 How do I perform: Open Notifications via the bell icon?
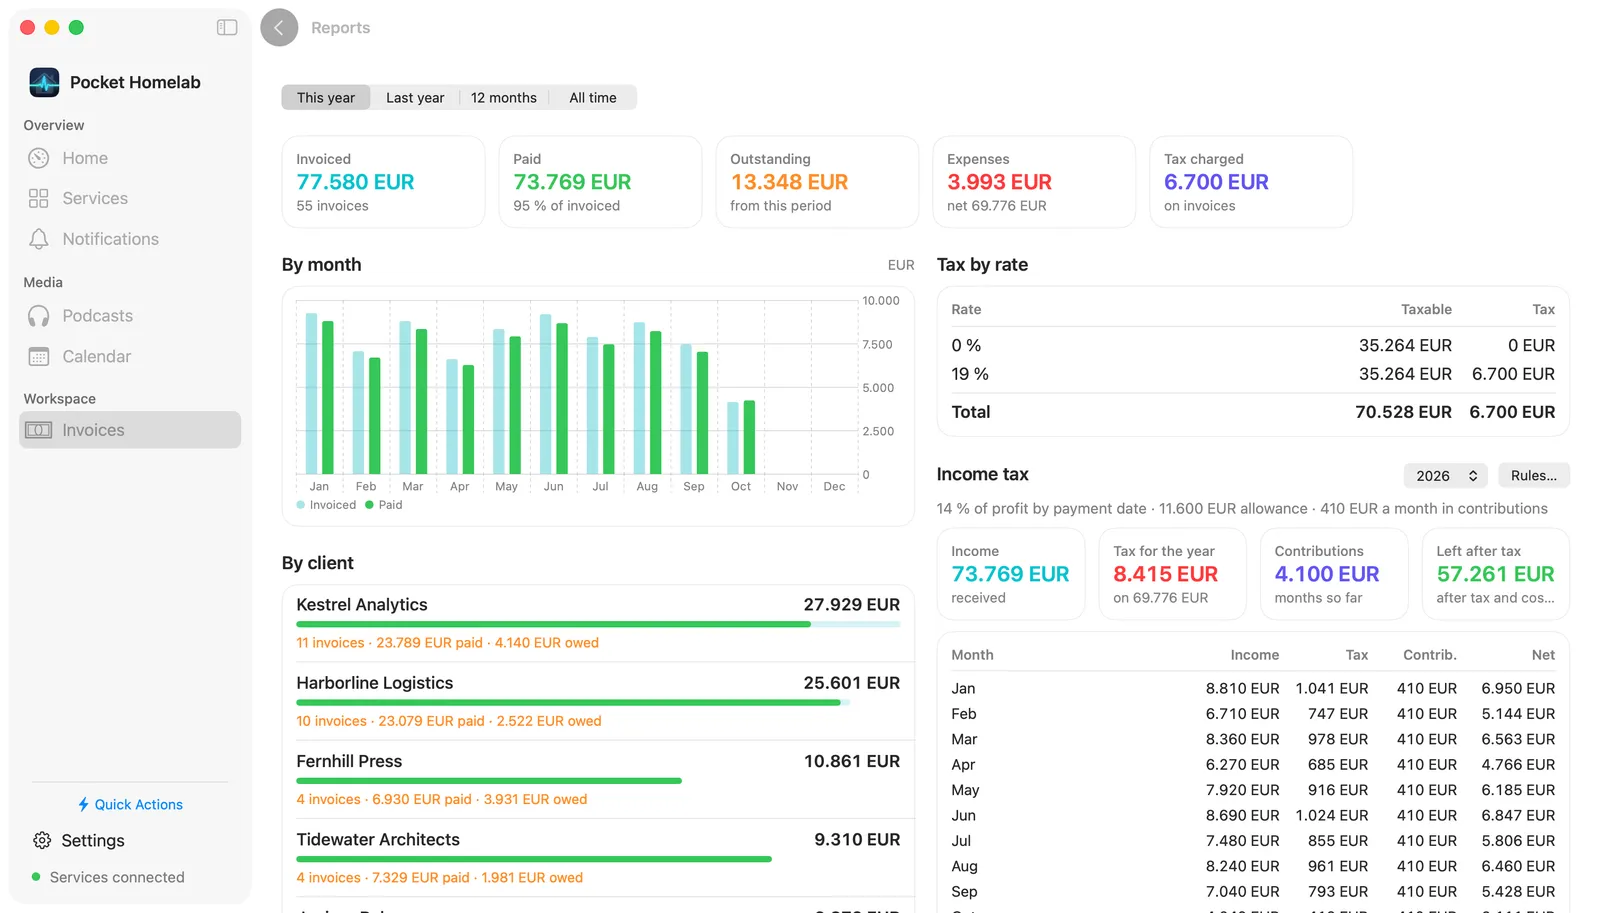[39, 239]
